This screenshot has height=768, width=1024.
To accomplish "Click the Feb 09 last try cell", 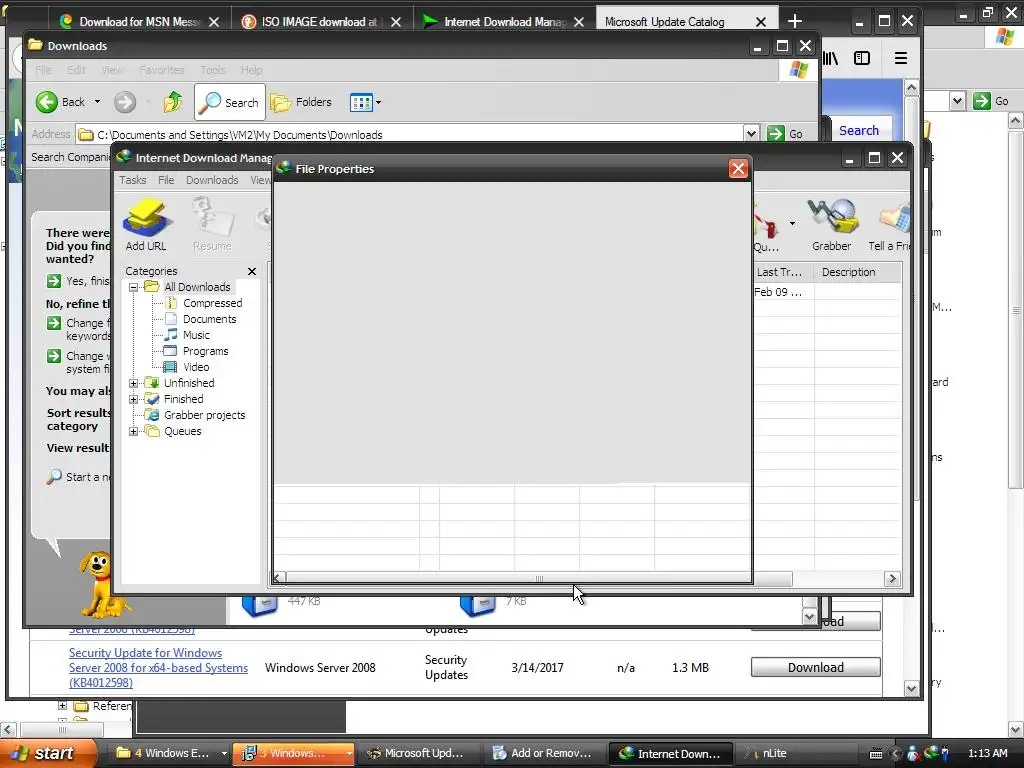I will pyautogui.click(x=783, y=292).
